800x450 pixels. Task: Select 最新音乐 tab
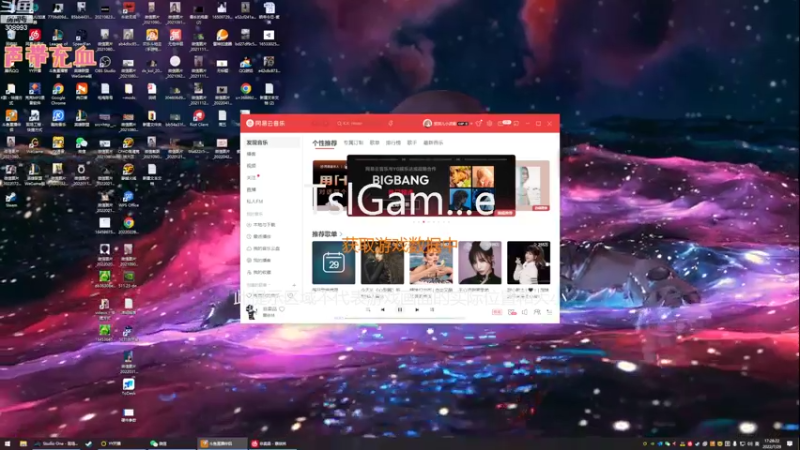tap(433, 143)
